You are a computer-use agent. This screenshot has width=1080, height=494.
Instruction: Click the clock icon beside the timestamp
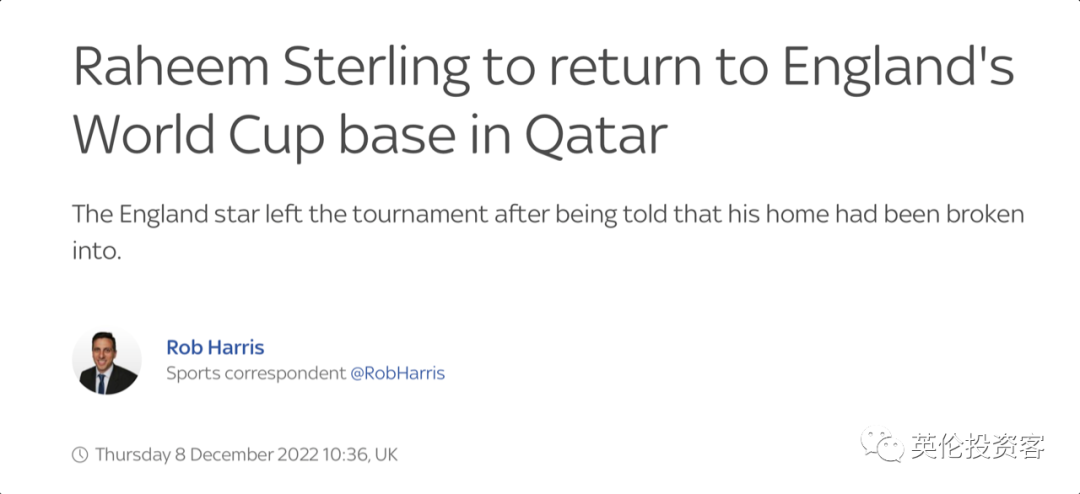(80, 455)
